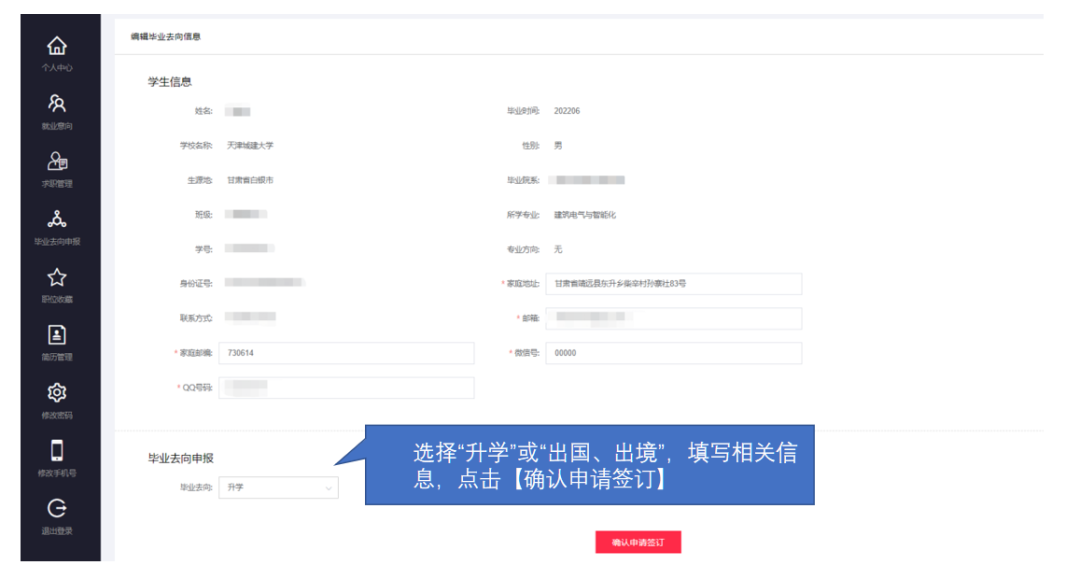Select the 毕业去向申报 sidebar icon
The width and height of the screenshot is (1080, 579).
pyautogui.click(x=57, y=220)
